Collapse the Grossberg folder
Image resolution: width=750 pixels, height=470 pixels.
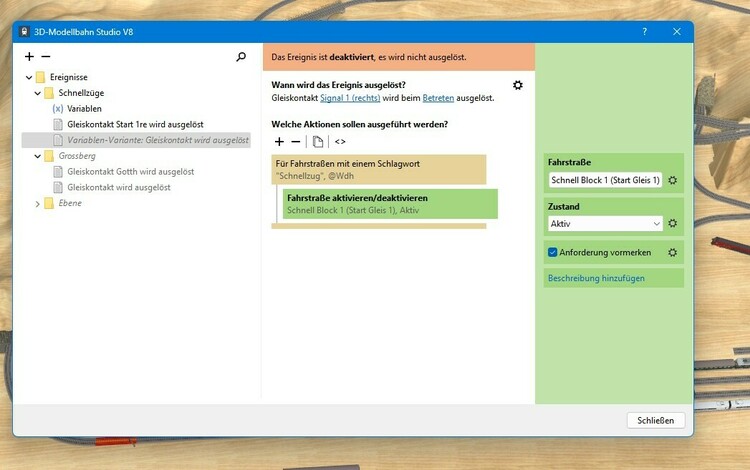click(37, 156)
